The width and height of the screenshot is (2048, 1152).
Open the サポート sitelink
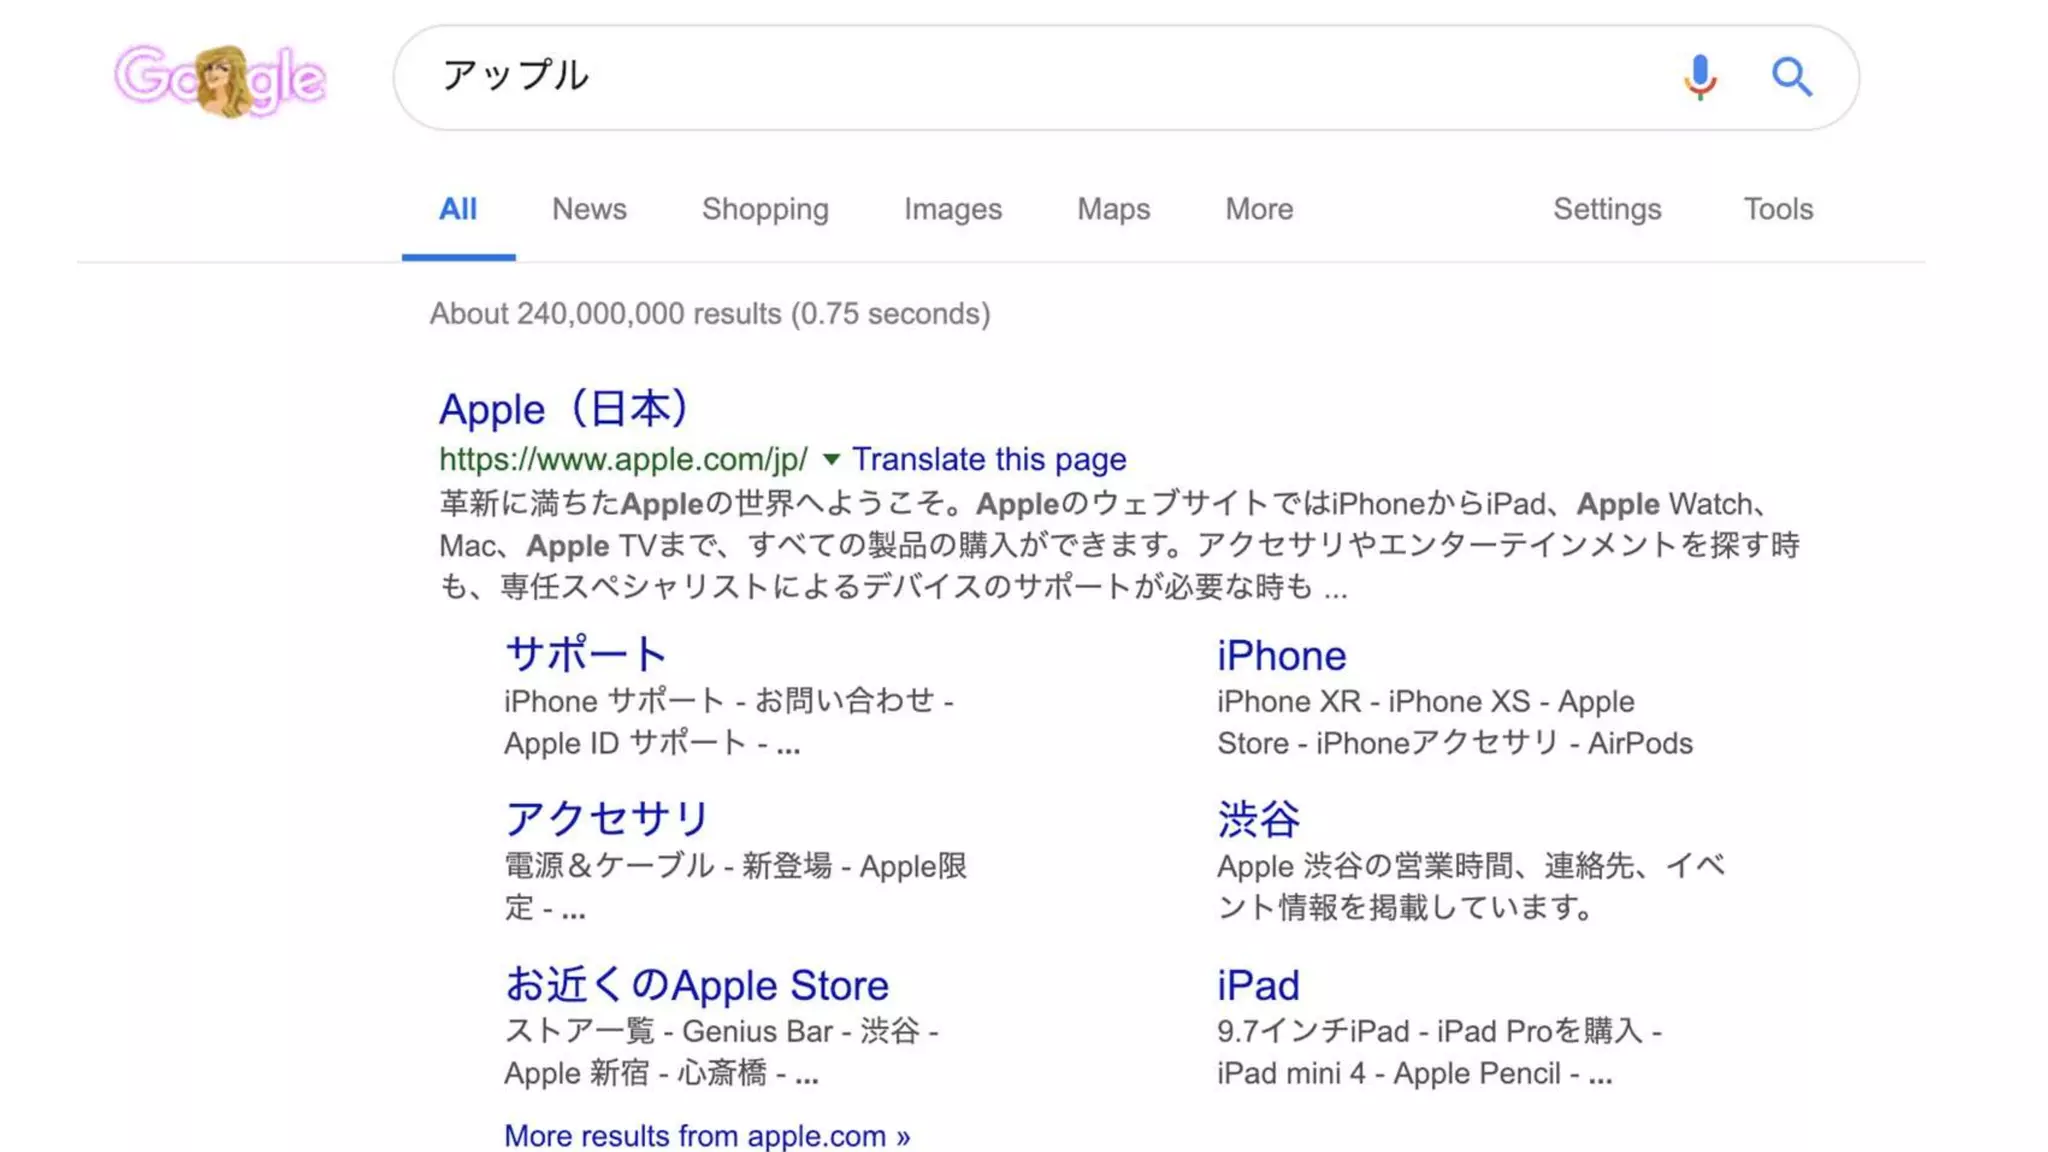[586, 655]
